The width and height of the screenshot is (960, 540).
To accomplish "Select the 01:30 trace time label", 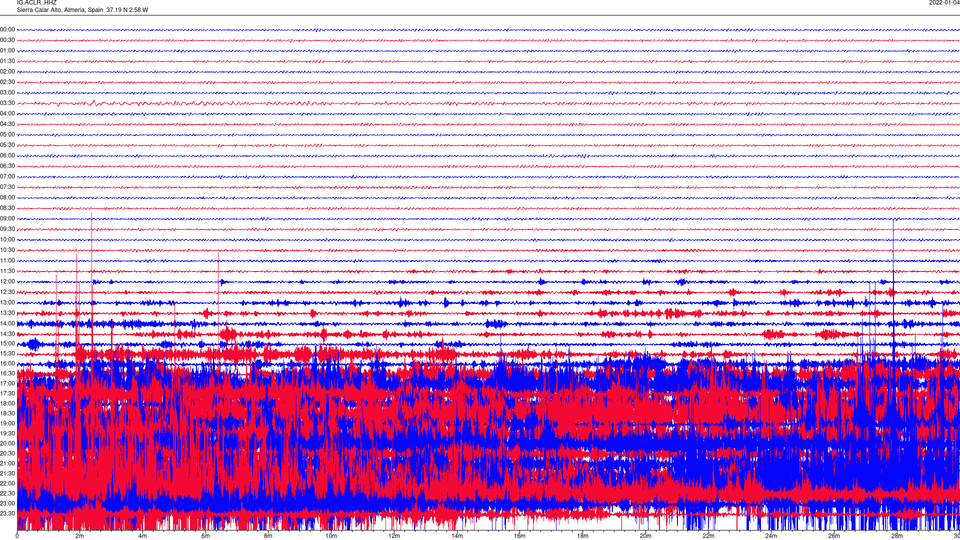I will (7, 61).
